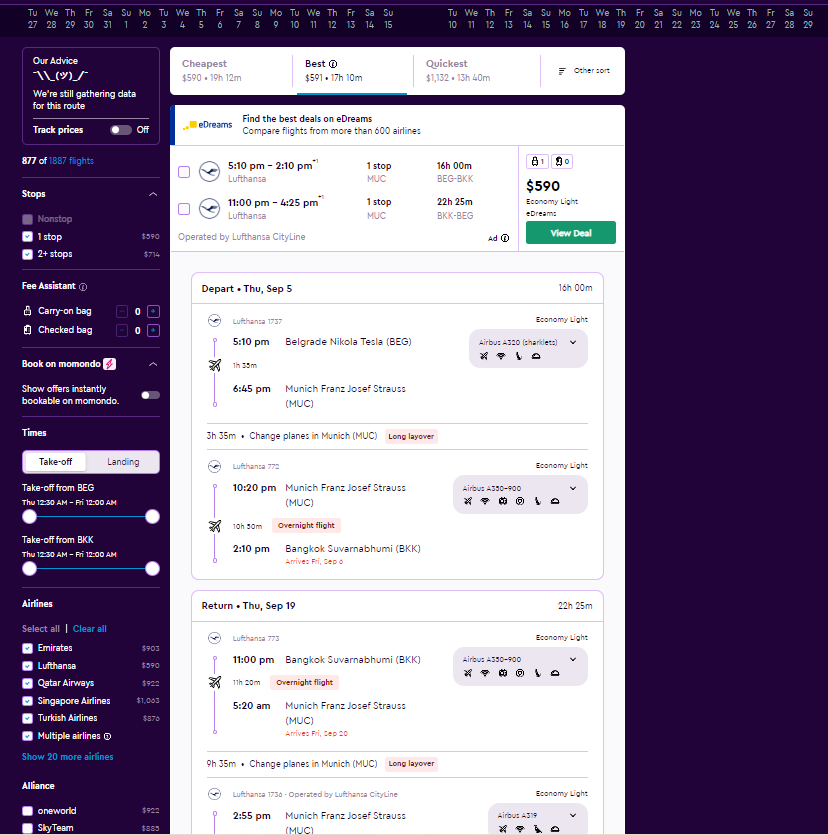This screenshot has height=835, width=828.
Task: Click the Lufthansa 773 airline logo
Action: [215, 638]
